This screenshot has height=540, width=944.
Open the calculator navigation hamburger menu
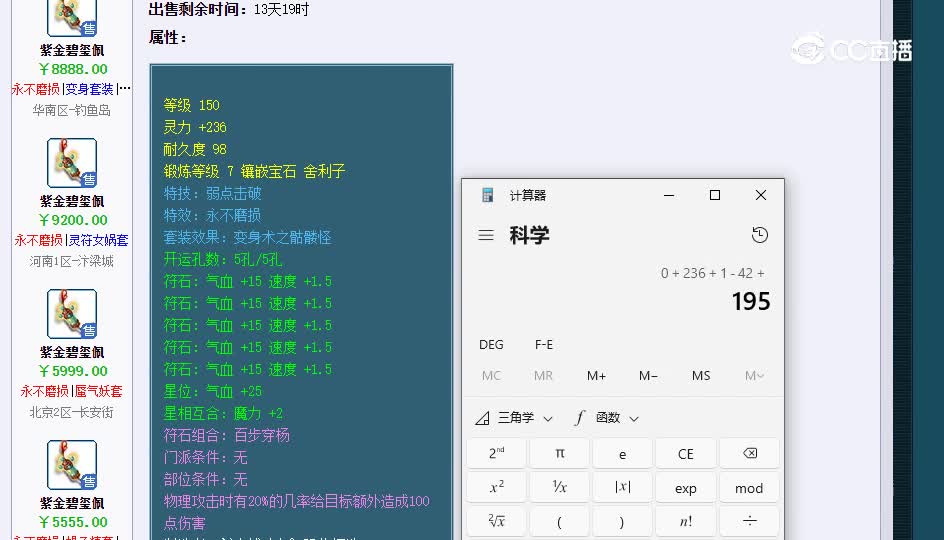coord(486,235)
